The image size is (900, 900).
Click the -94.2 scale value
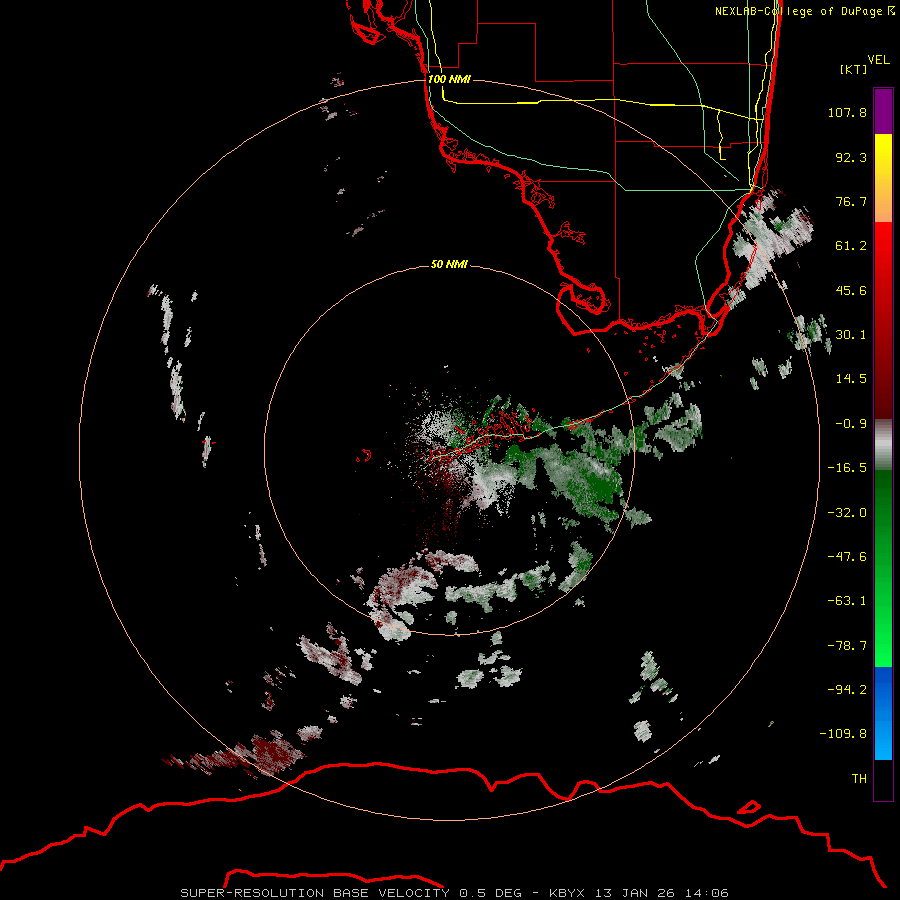point(847,689)
